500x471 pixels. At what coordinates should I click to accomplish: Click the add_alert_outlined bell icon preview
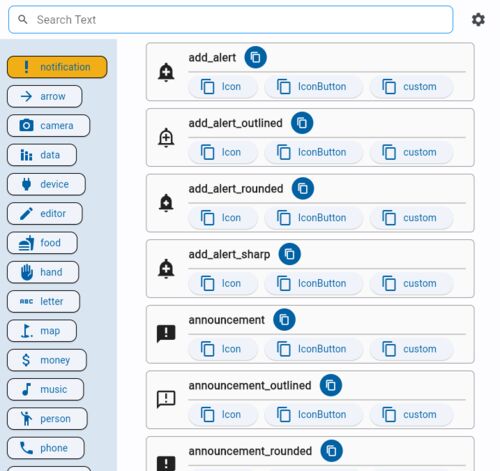[x=166, y=138]
